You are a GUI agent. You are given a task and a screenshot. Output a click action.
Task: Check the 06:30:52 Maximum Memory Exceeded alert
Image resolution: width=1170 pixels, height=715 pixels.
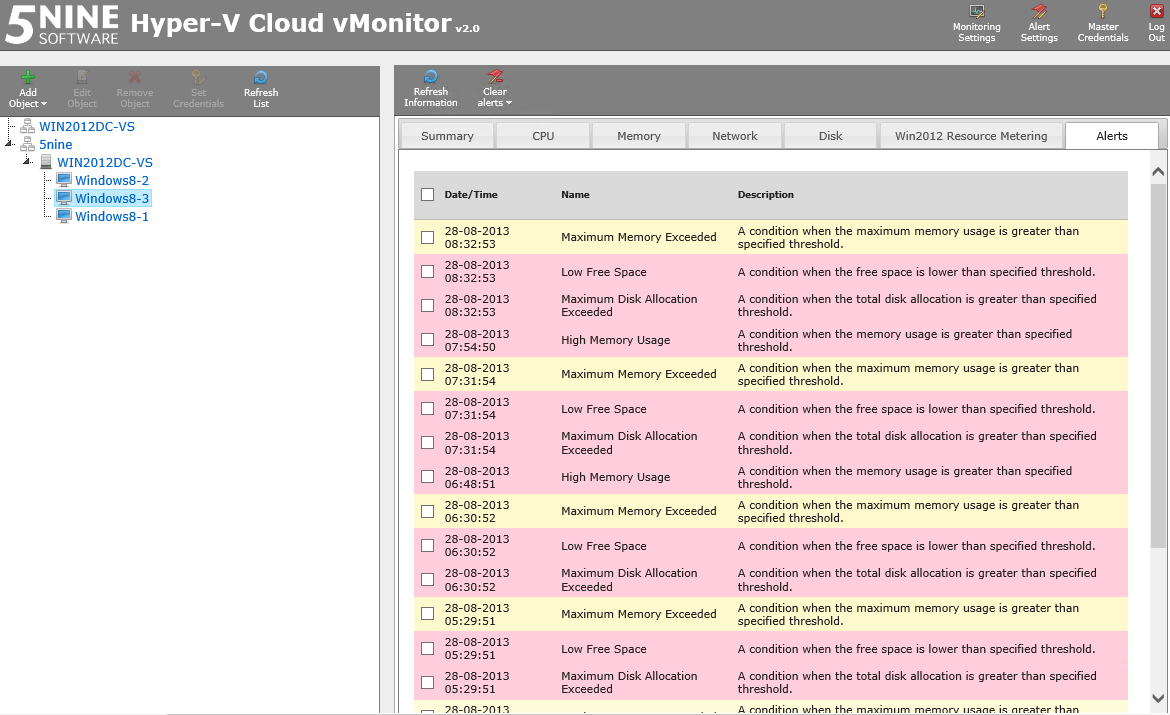(x=428, y=511)
